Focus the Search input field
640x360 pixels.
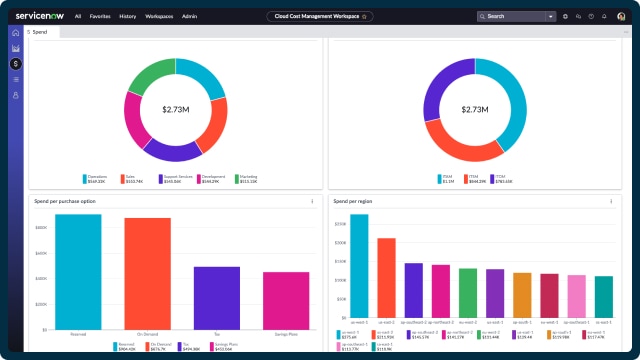[511, 16]
